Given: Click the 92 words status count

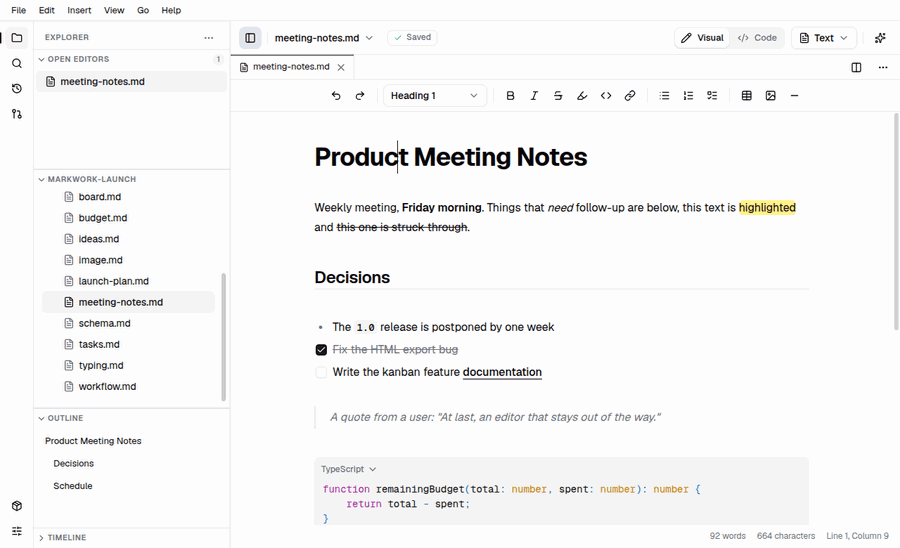Looking at the screenshot, I should (728, 536).
